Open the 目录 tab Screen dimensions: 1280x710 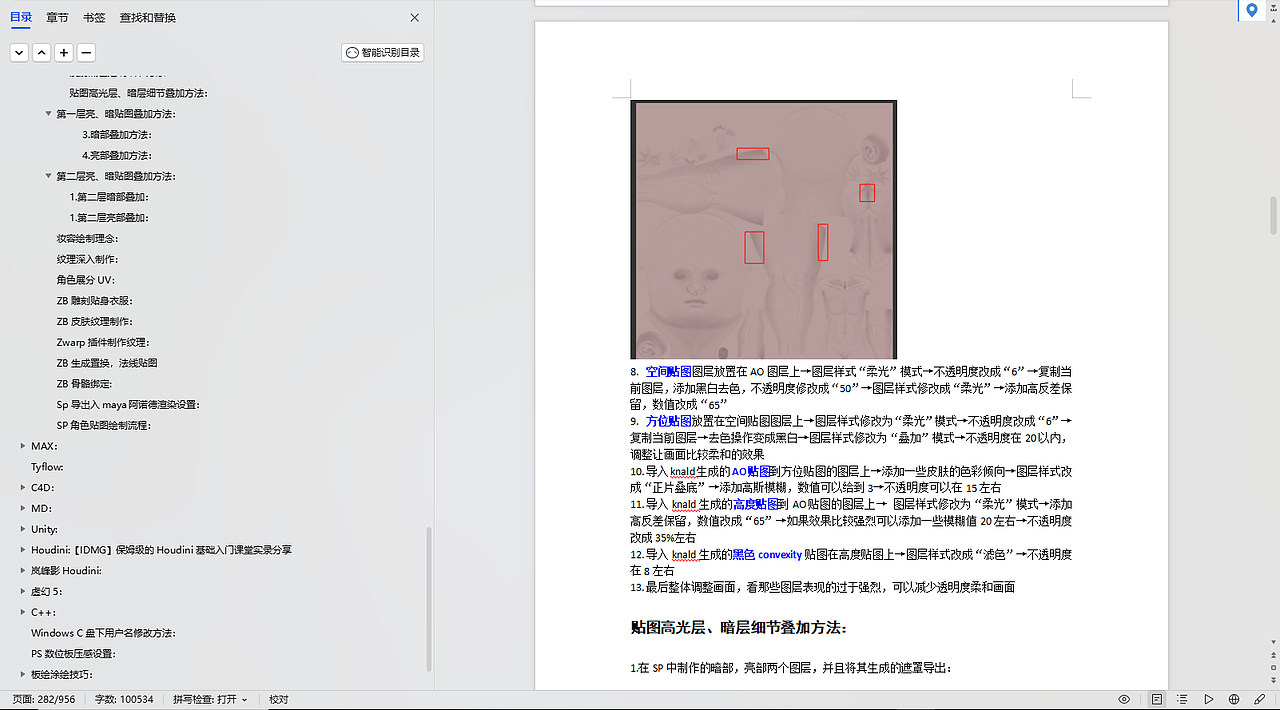tap(21, 18)
